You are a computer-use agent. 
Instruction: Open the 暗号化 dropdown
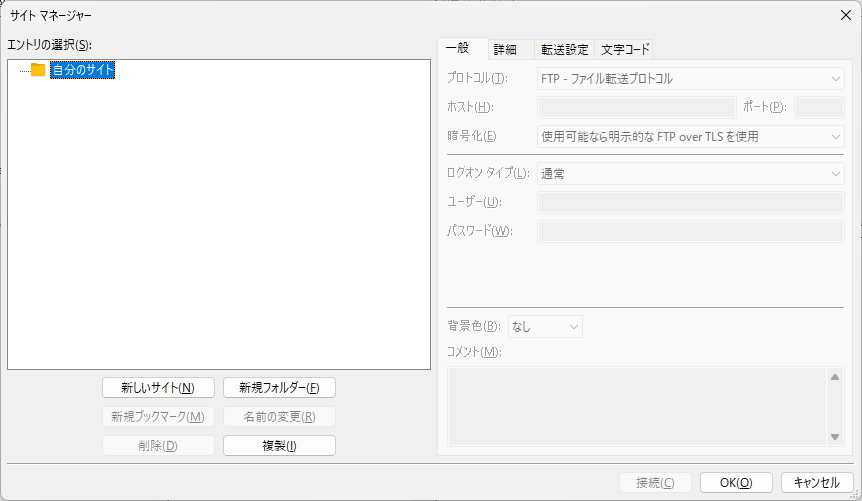click(690, 136)
